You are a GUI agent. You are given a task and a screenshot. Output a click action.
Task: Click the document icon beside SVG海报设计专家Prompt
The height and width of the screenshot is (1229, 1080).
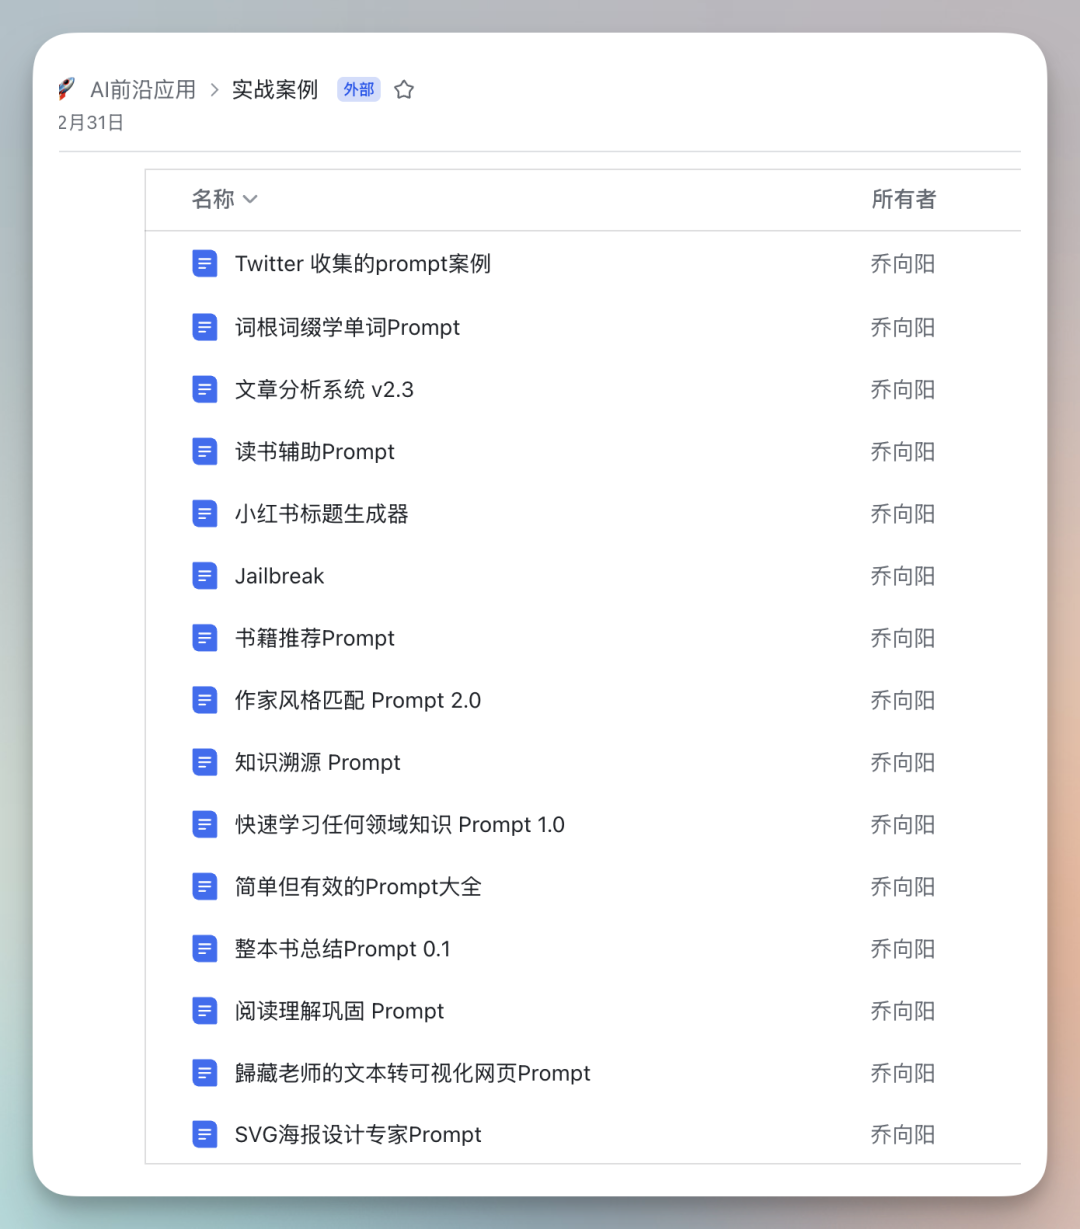(204, 1134)
